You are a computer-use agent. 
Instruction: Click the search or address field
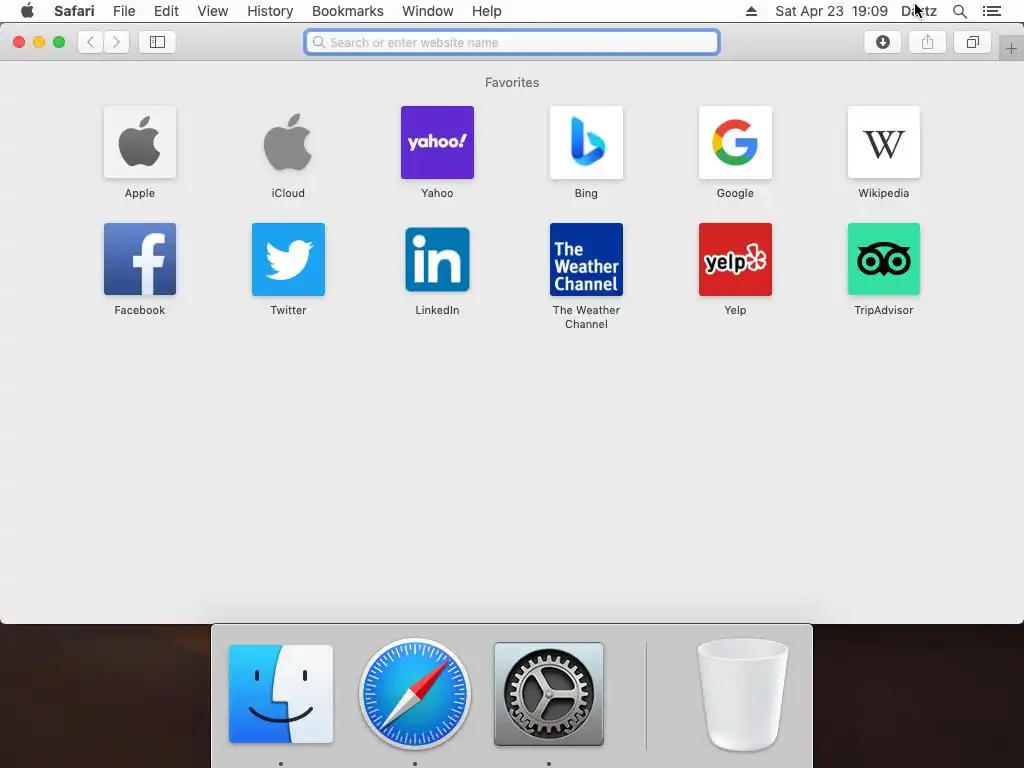coord(512,42)
